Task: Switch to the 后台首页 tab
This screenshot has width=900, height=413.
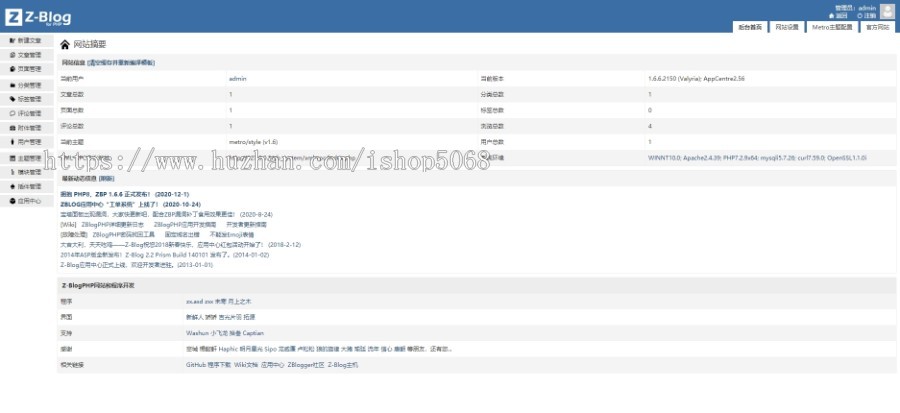Action: point(750,27)
